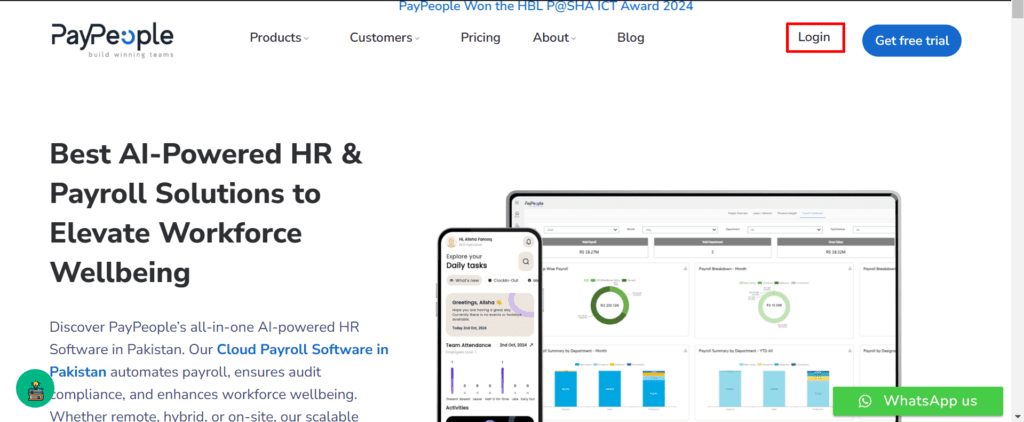Click the page's vertical scrollbar
This screenshot has height=422, width=1024.
pos(1016,200)
